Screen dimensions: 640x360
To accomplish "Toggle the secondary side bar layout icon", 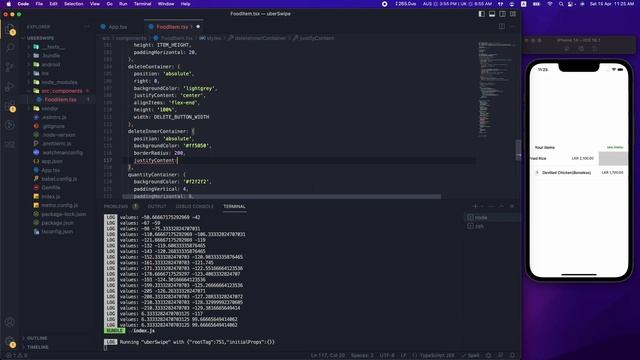I will pos(502,14).
